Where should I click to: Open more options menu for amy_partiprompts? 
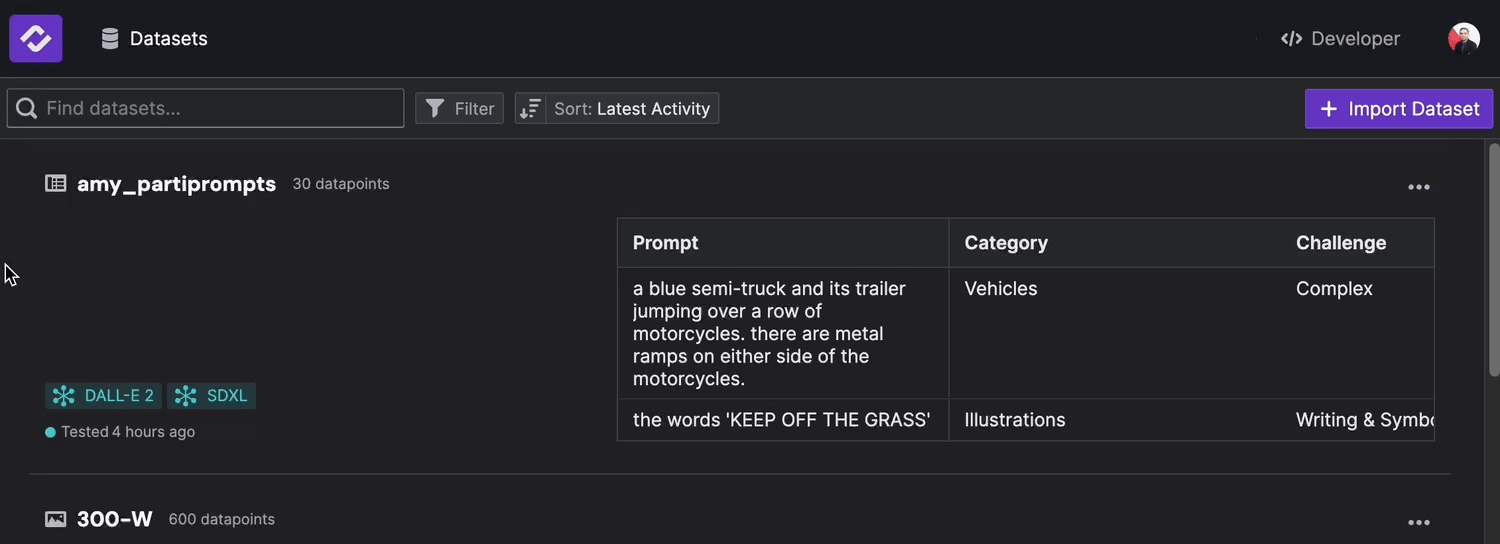pyautogui.click(x=1418, y=187)
